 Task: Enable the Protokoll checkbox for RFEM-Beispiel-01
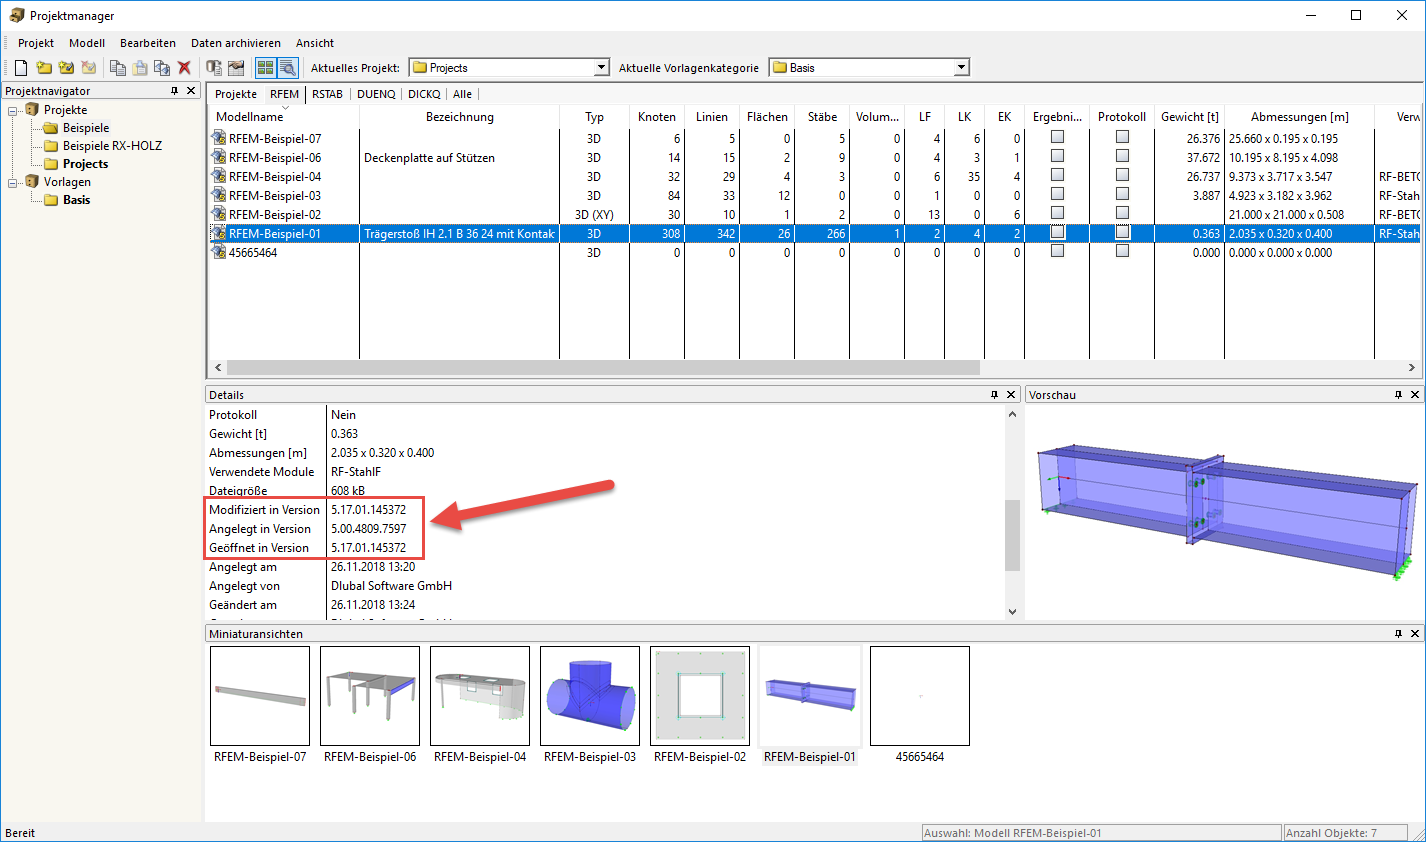coord(1122,233)
